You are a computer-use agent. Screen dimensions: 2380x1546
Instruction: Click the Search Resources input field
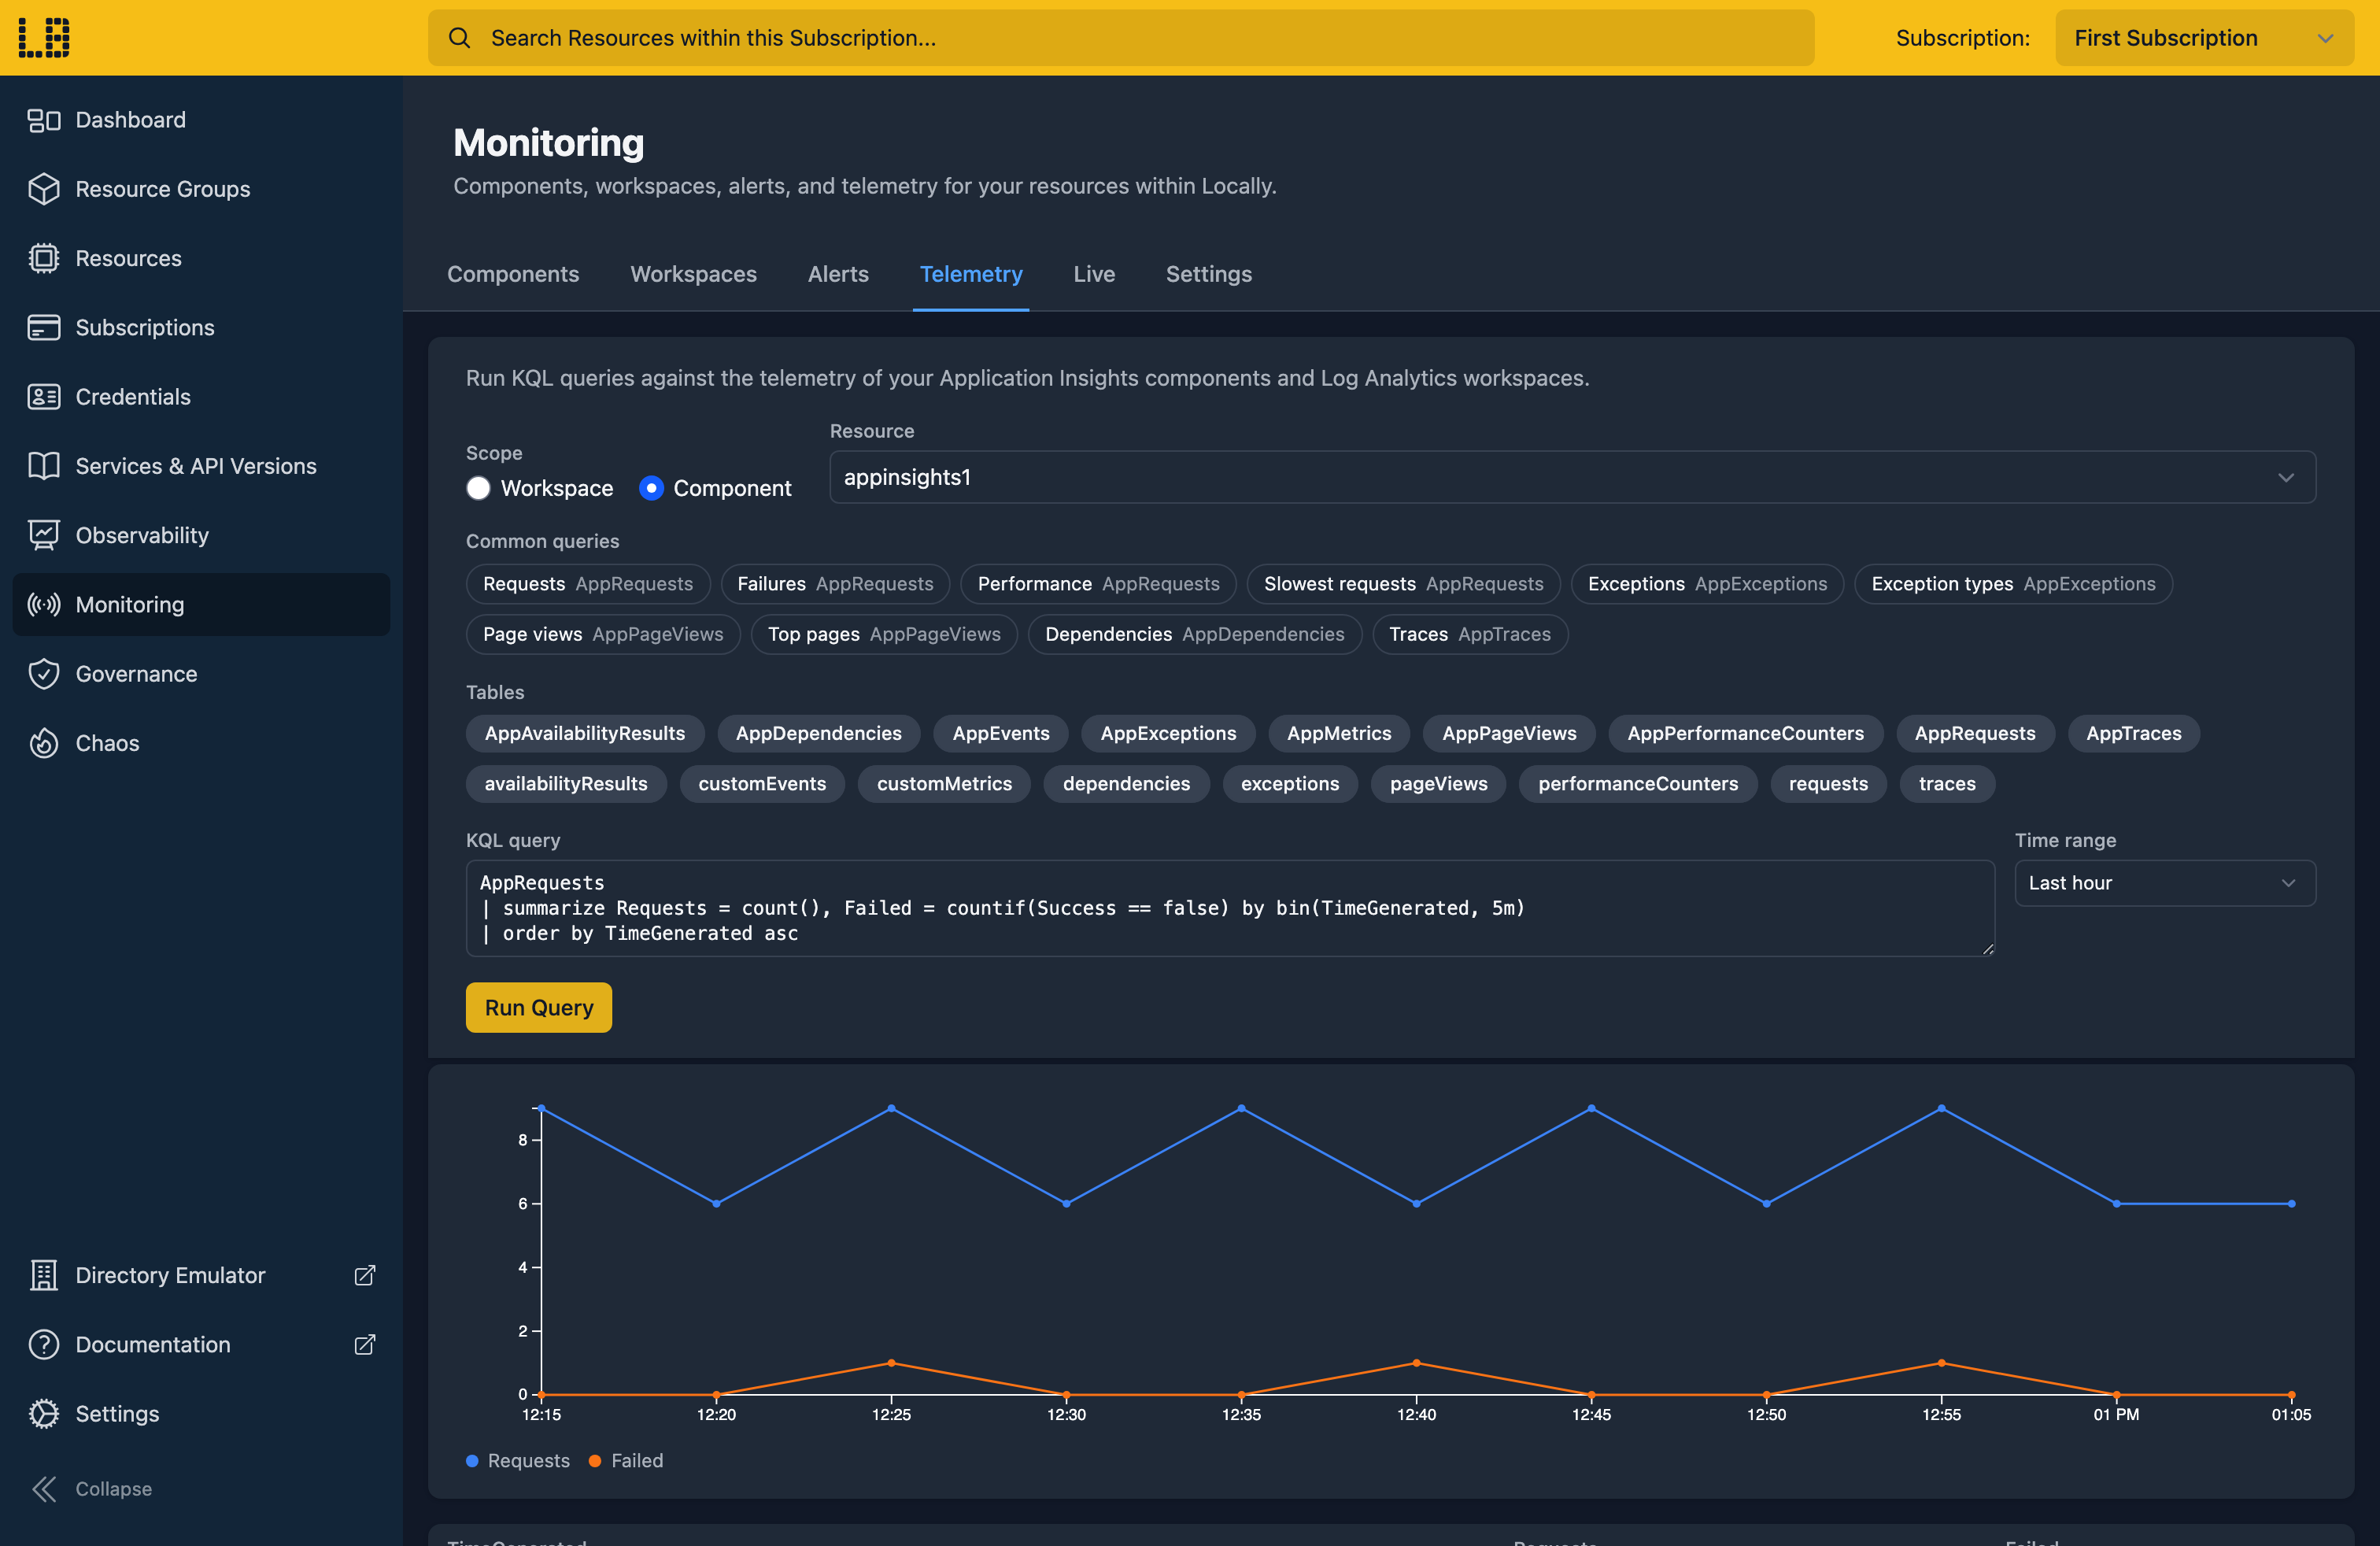click(x=1121, y=38)
